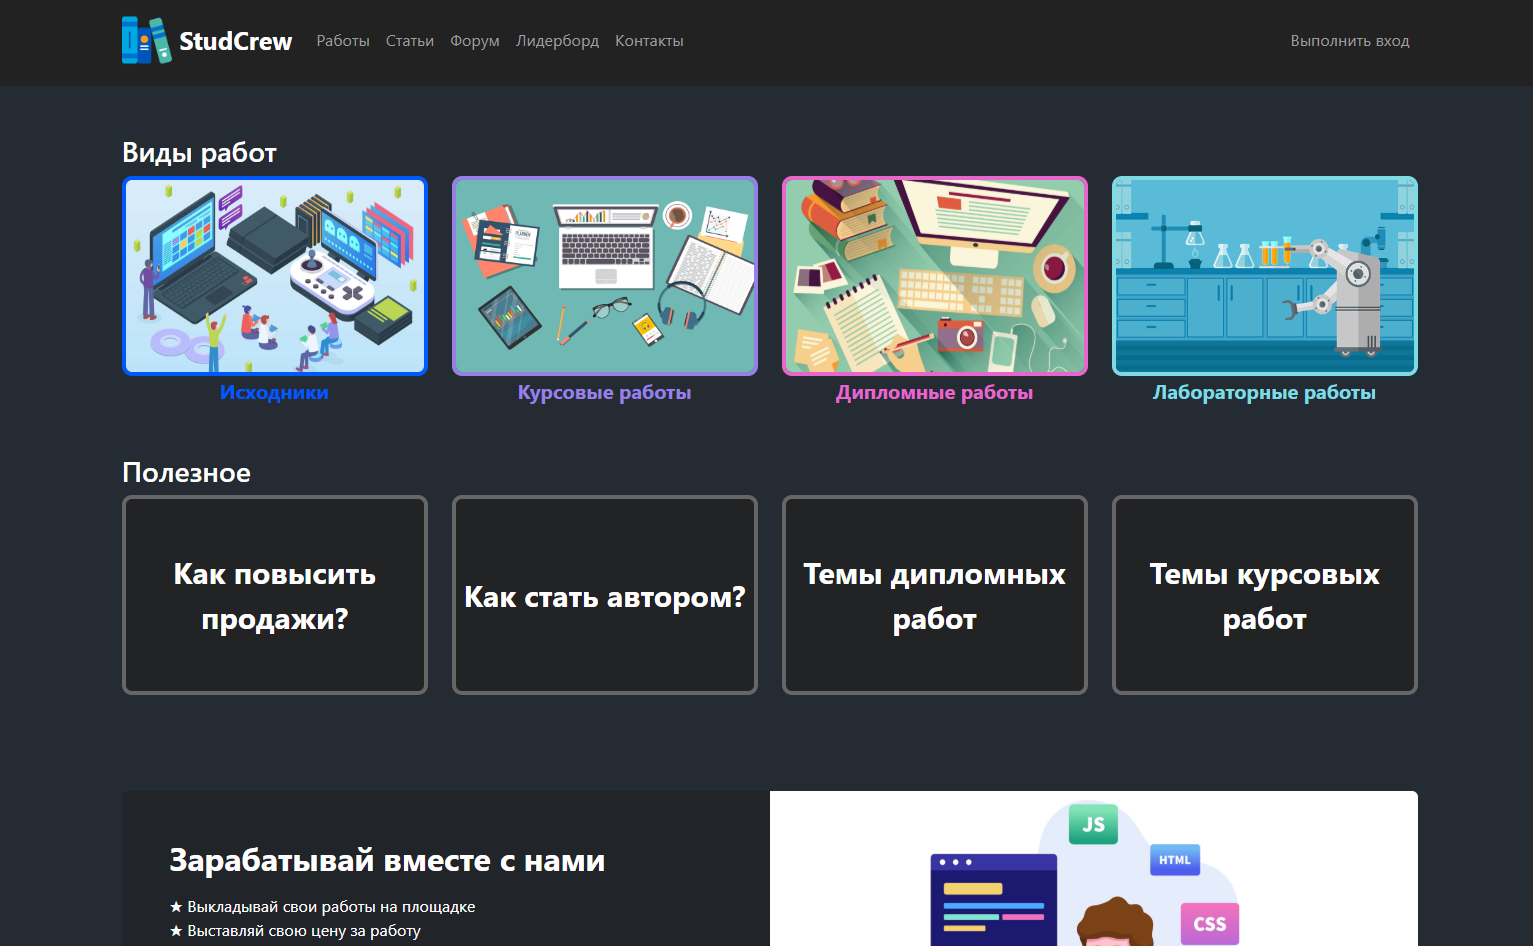1533x946 pixels.
Task: Open the Лабораторные работы thumbnail image
Action: 1264,276
